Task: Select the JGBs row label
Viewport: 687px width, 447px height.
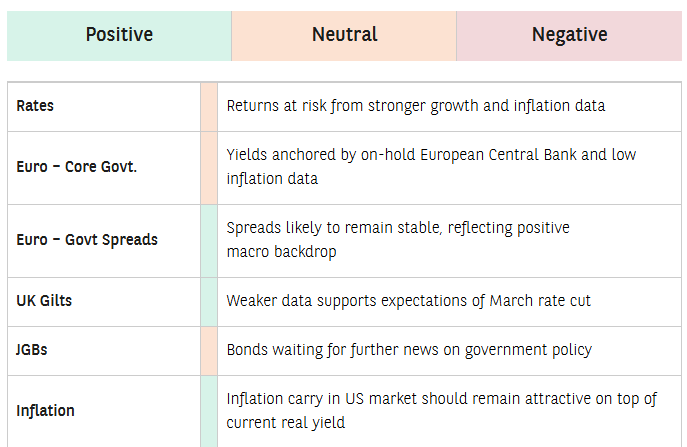Action: pyautogui.click(x=32, y=350)
